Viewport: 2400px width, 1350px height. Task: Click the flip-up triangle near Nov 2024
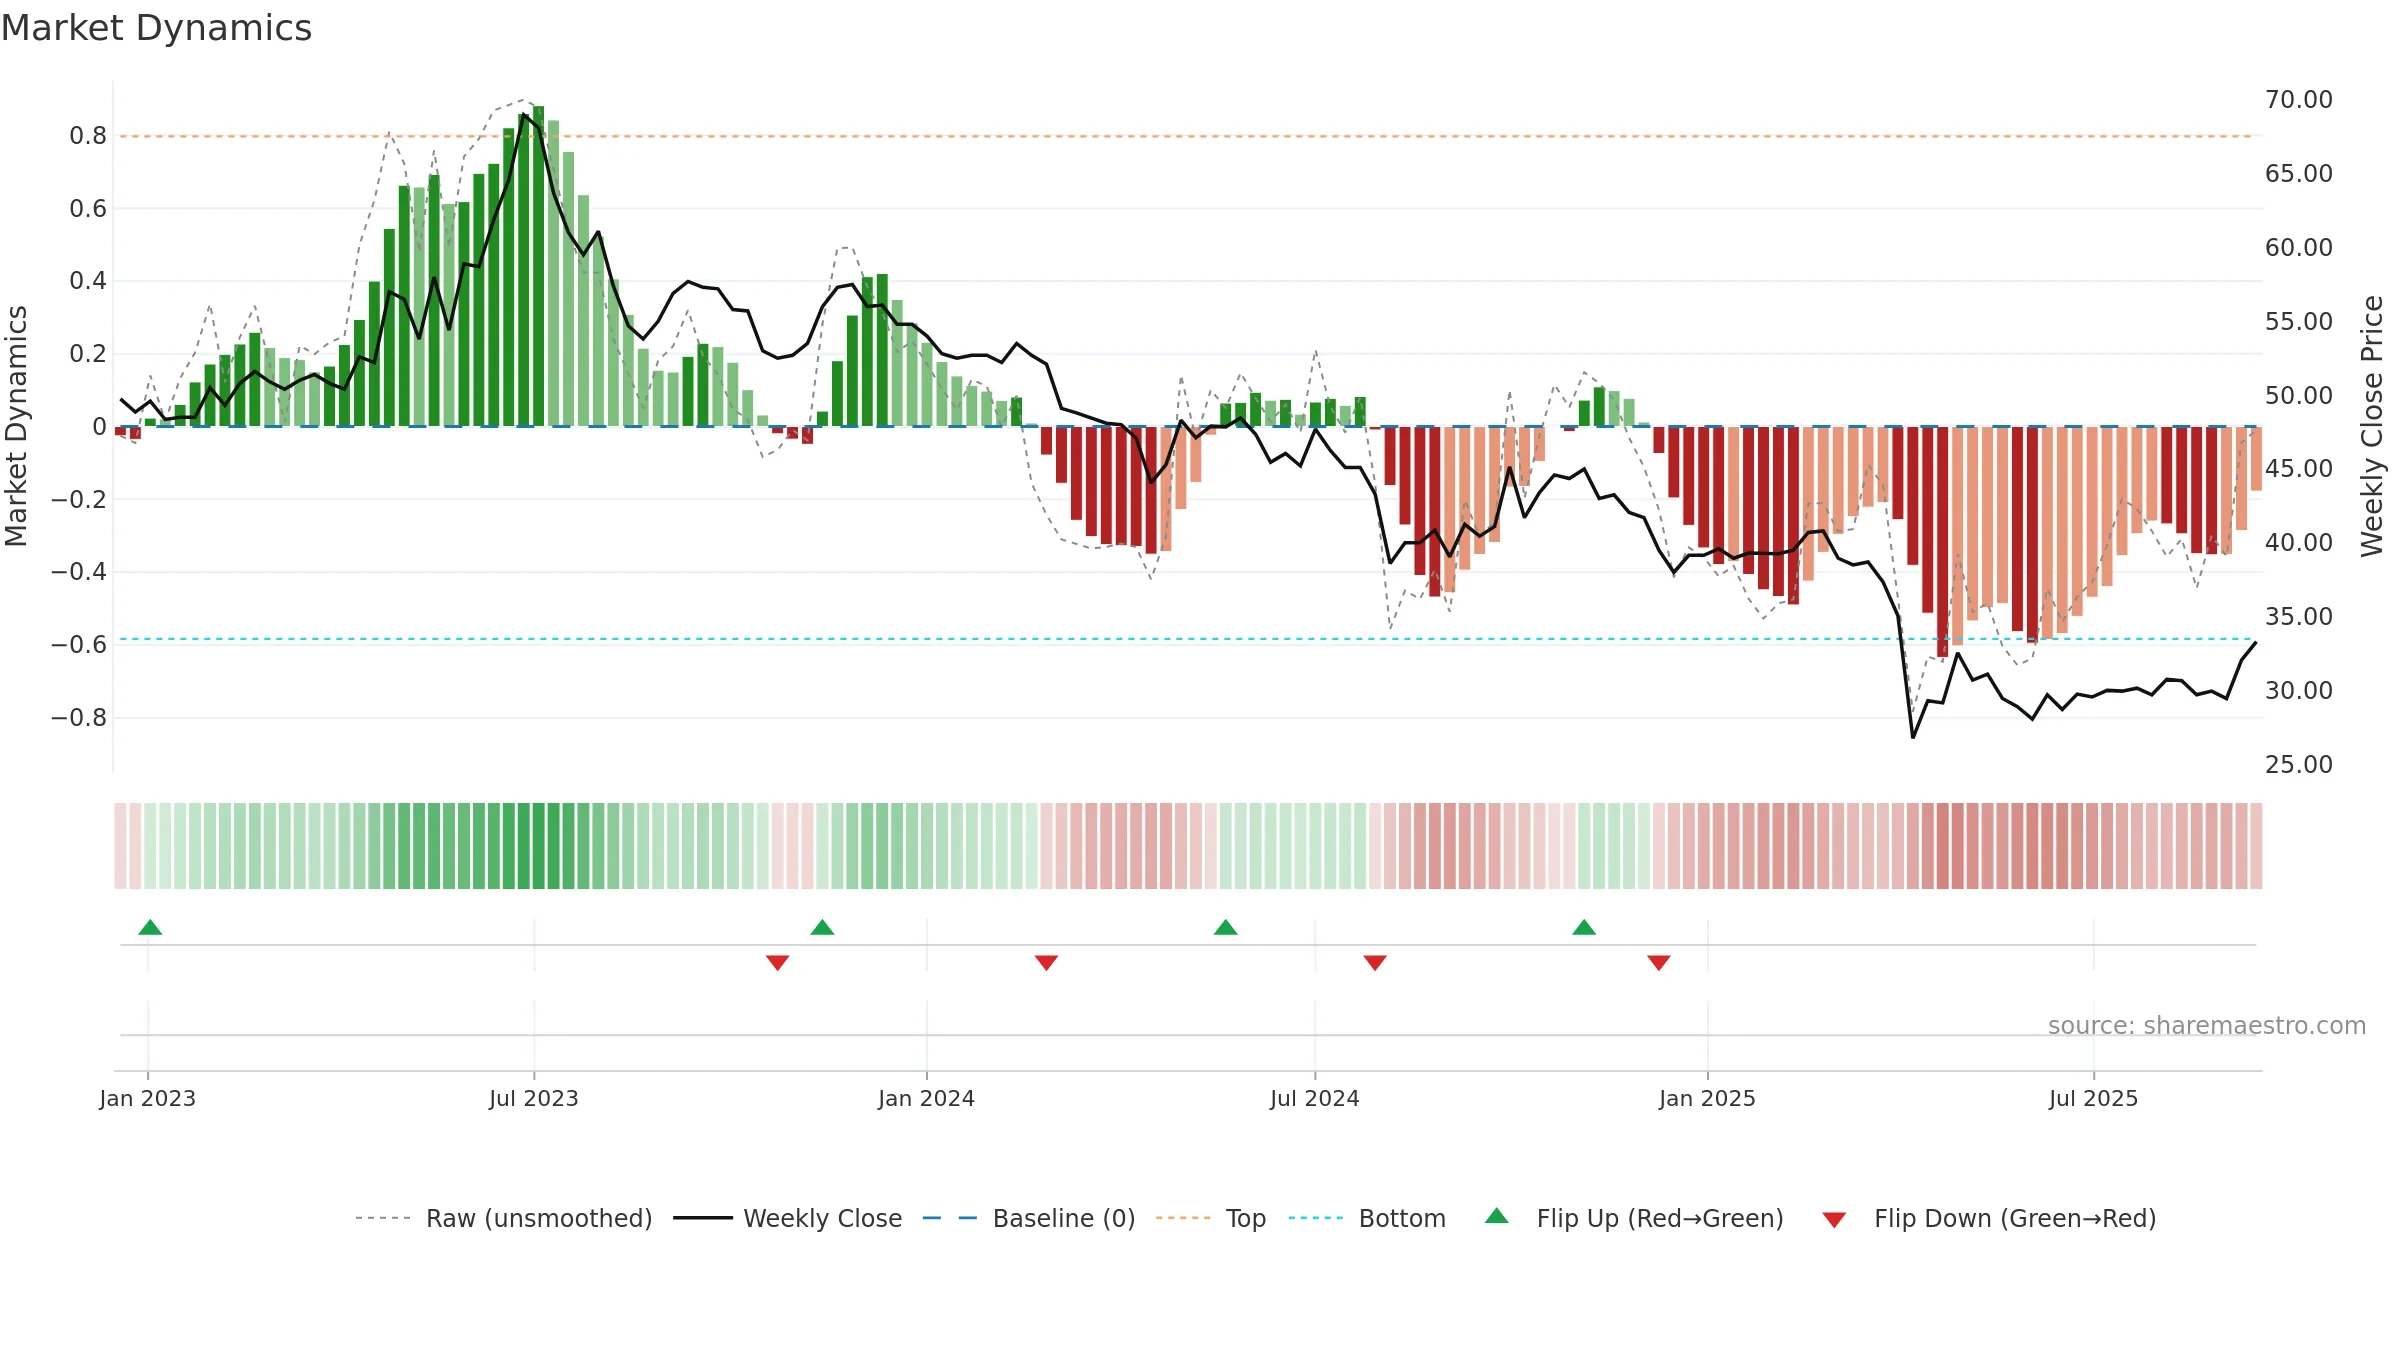[x=1584, y=927]
